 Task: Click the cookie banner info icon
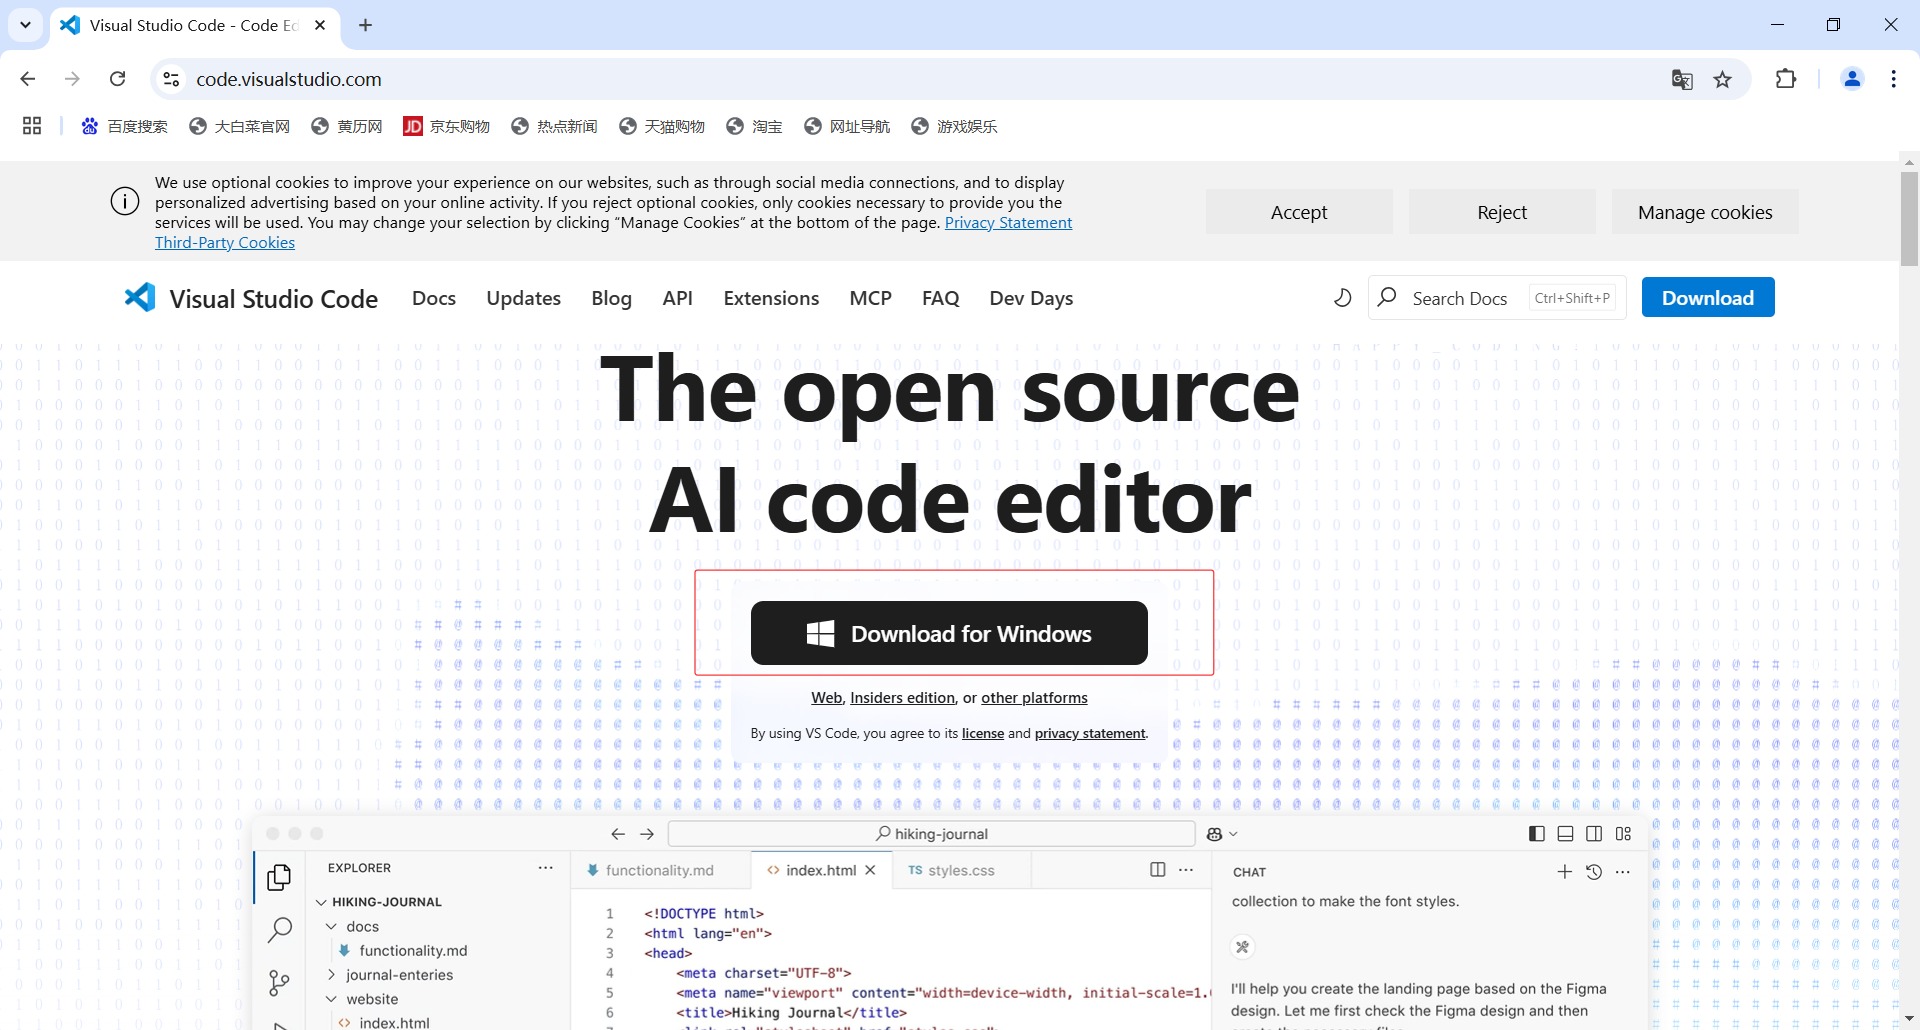[x=125, y=202]
